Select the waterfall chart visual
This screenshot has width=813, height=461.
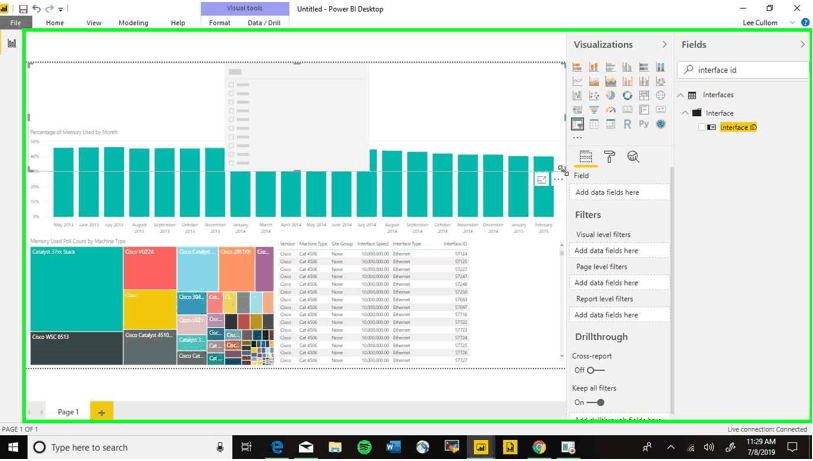point(577,95)
